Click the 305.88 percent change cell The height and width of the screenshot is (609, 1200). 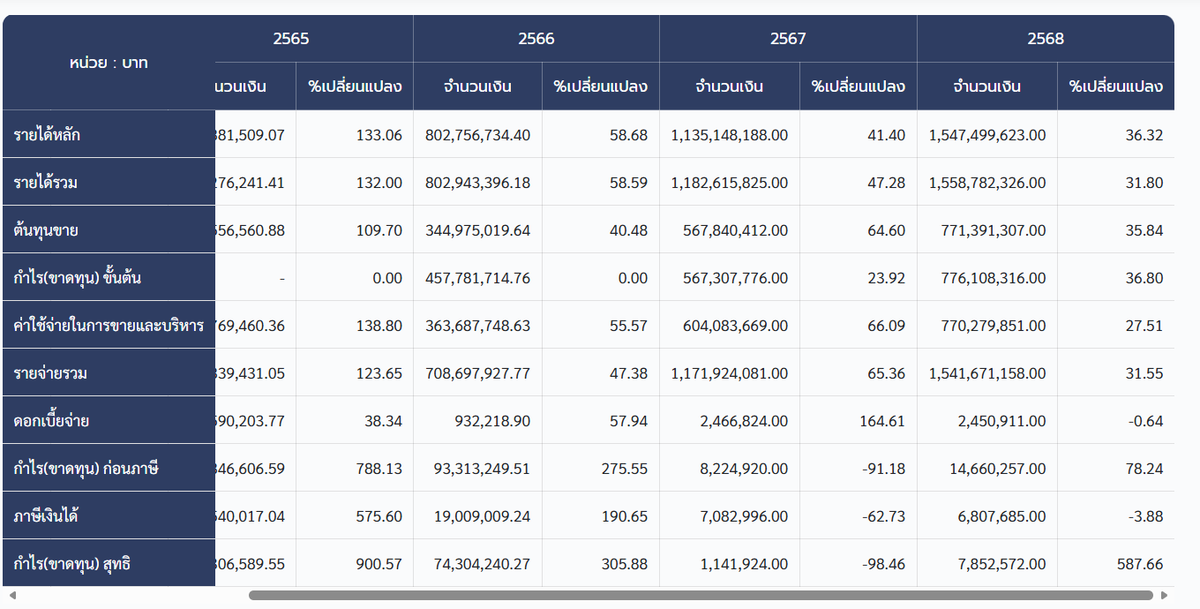pyautogui.click(x=601, y=564)
